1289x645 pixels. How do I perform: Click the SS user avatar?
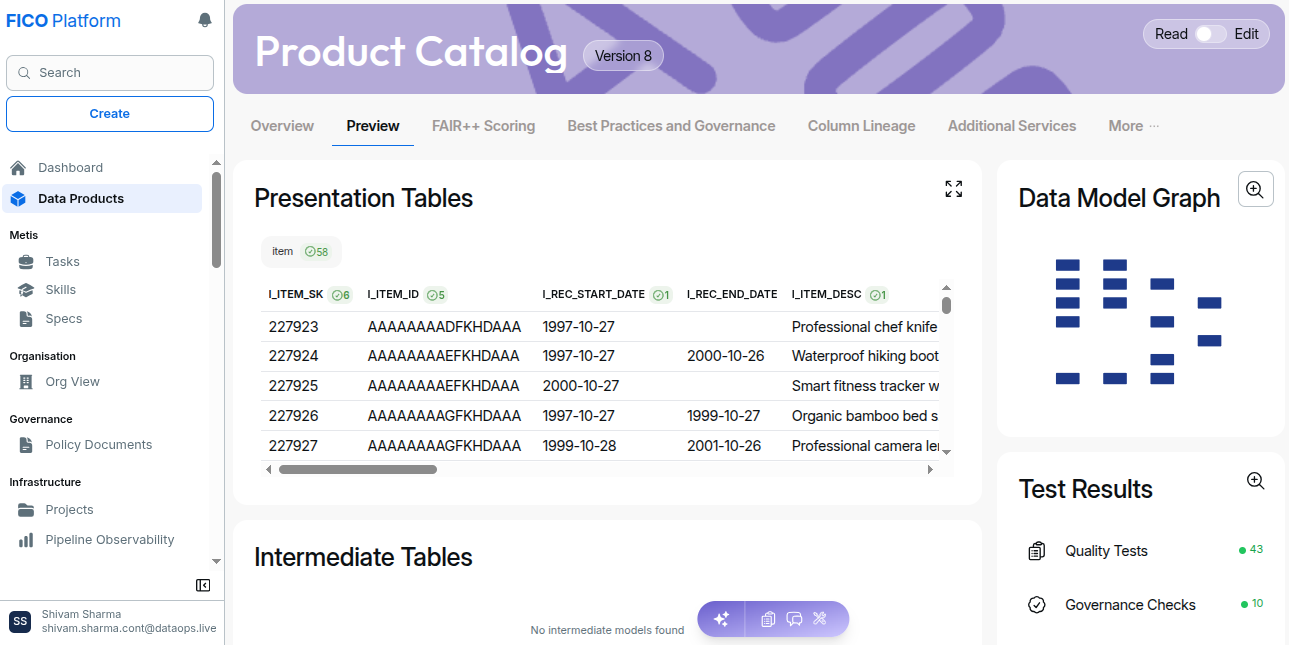click(20, 622)
